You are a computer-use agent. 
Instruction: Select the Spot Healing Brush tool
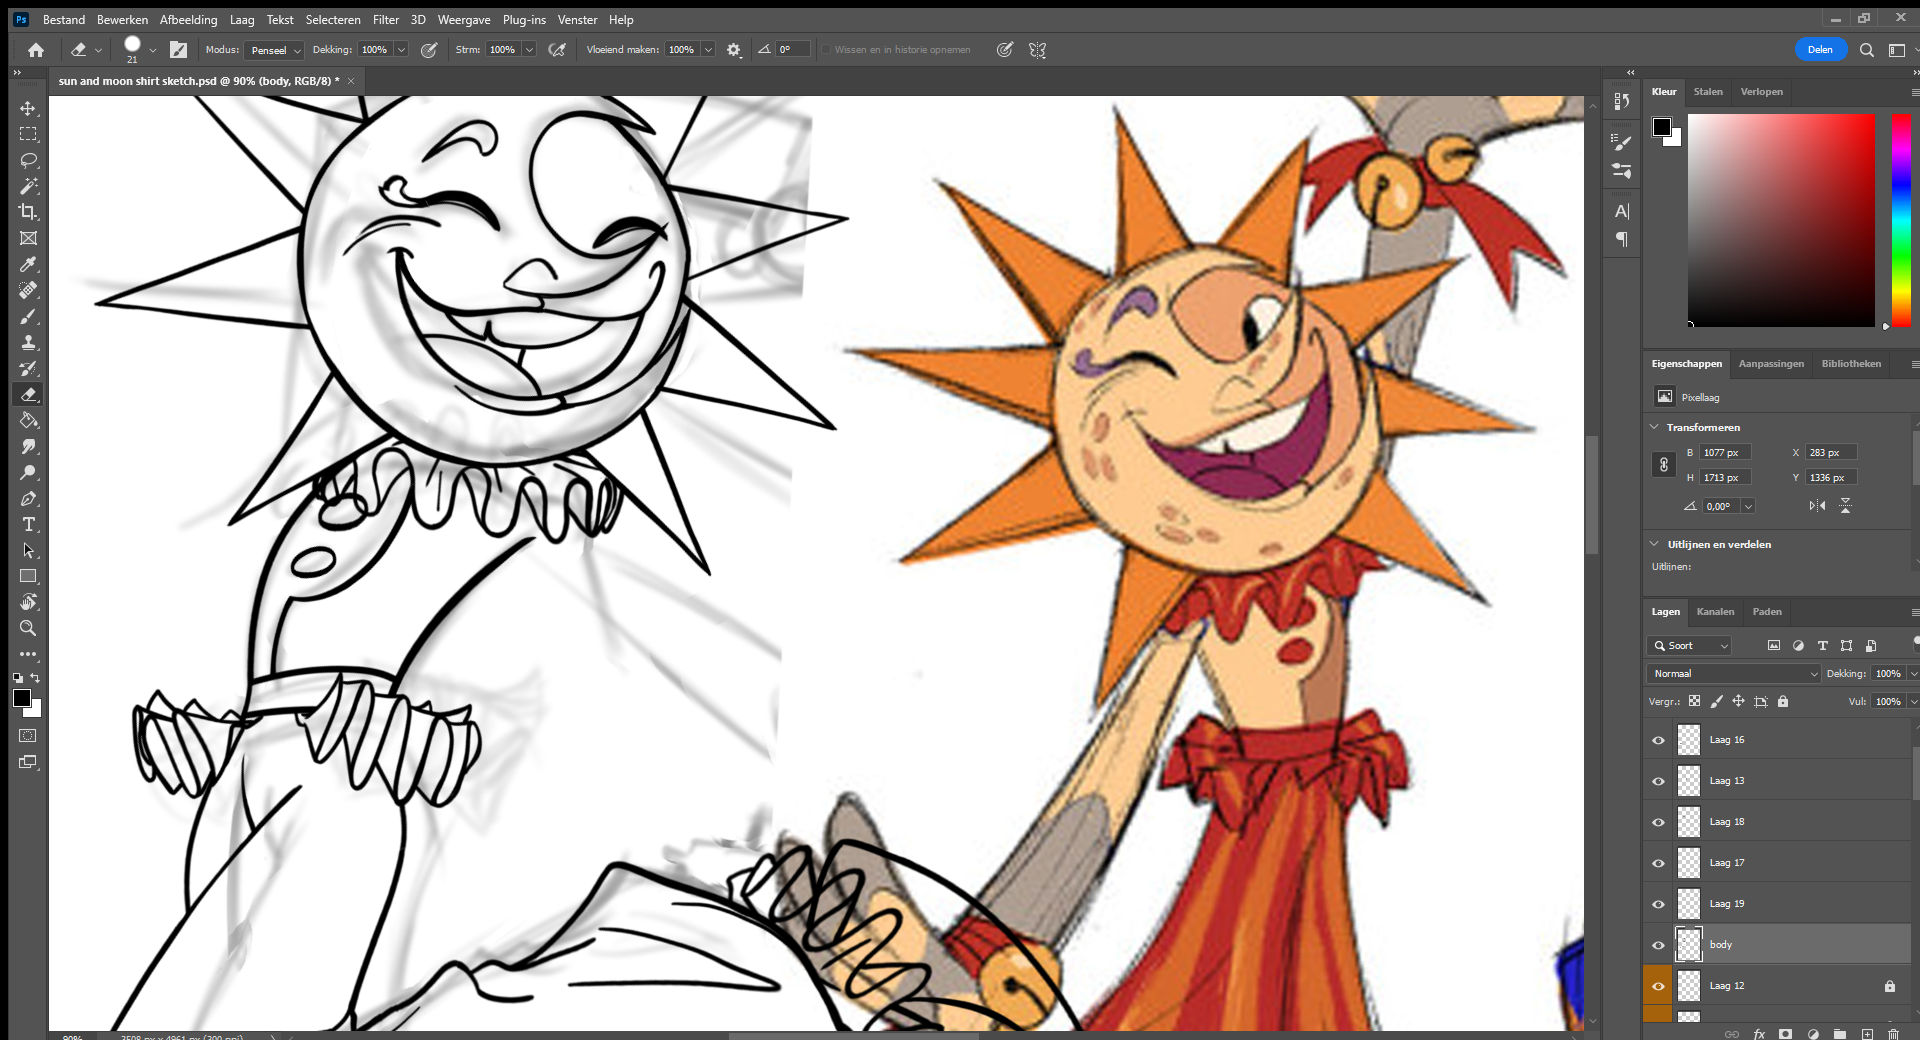pos(28,290)
